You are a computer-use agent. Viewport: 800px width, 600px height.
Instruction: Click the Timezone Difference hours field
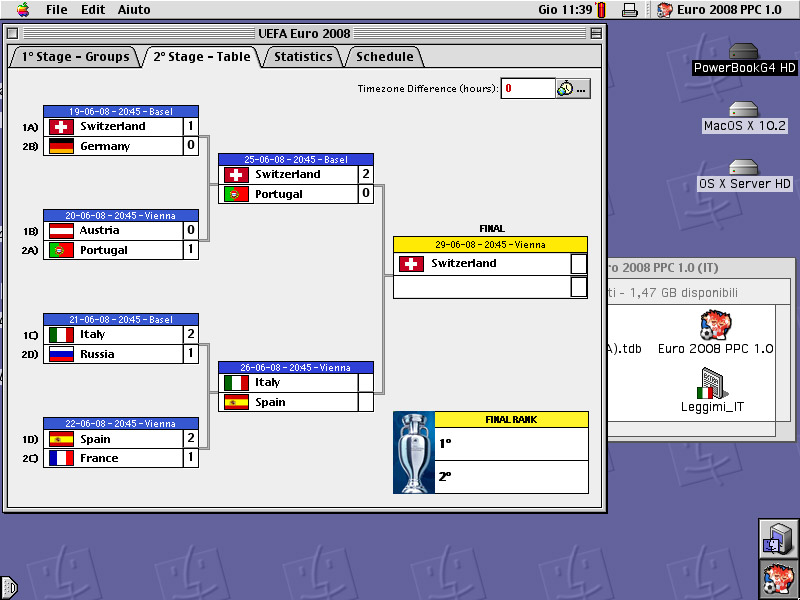pos(528,89)
